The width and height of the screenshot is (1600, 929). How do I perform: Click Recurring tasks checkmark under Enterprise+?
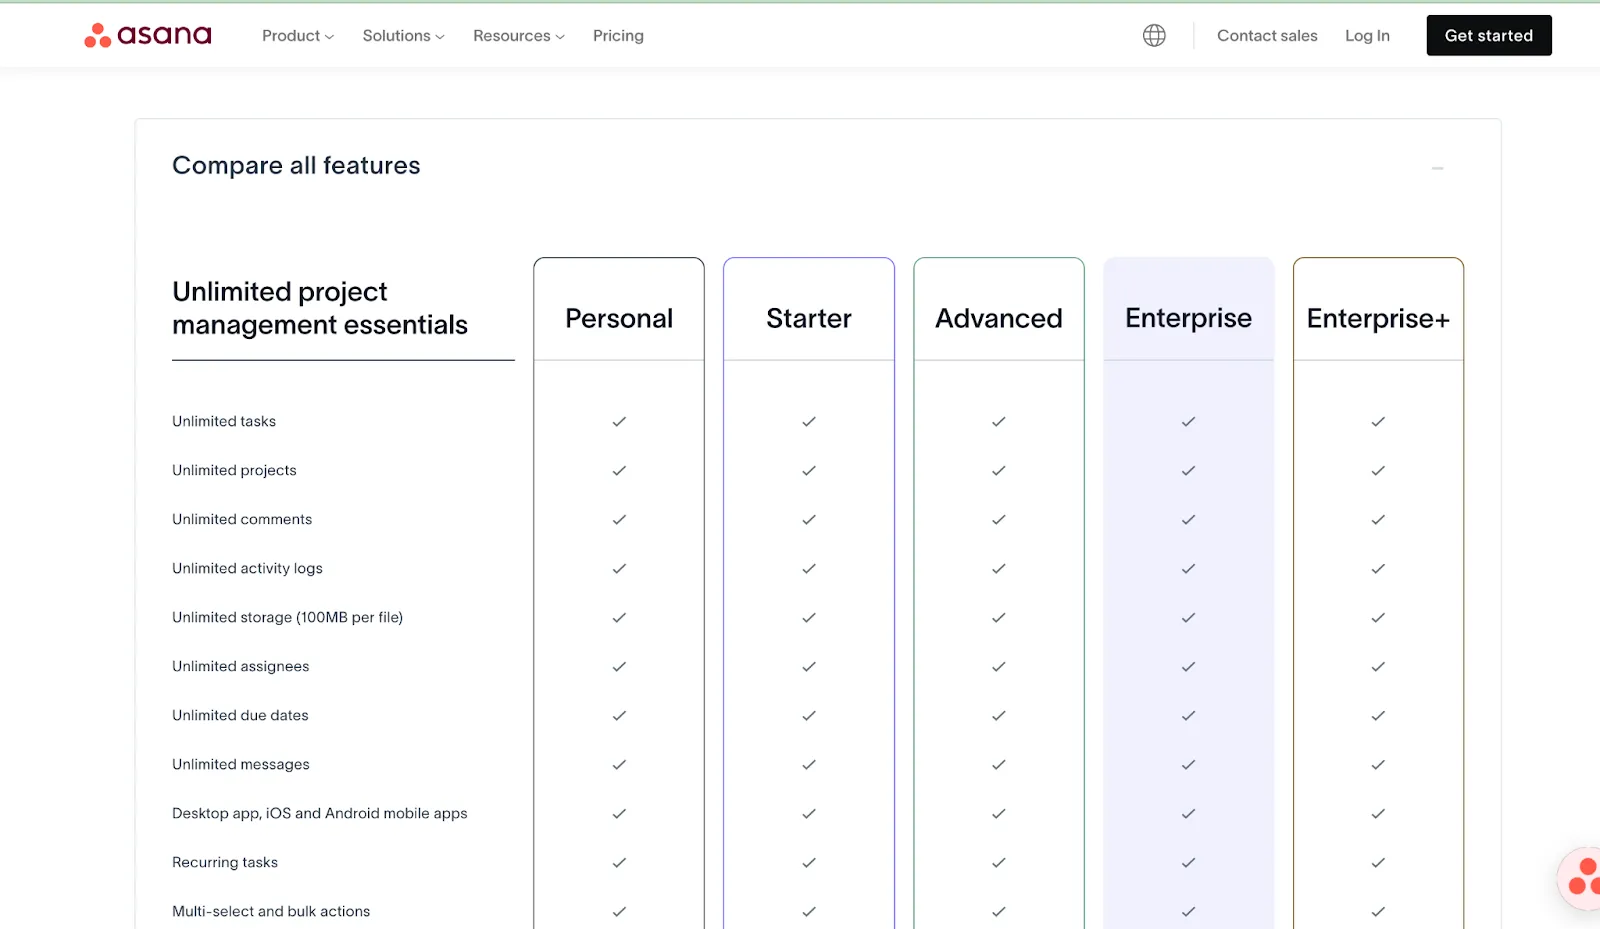pyautogui.click(x=1377, y=862)
